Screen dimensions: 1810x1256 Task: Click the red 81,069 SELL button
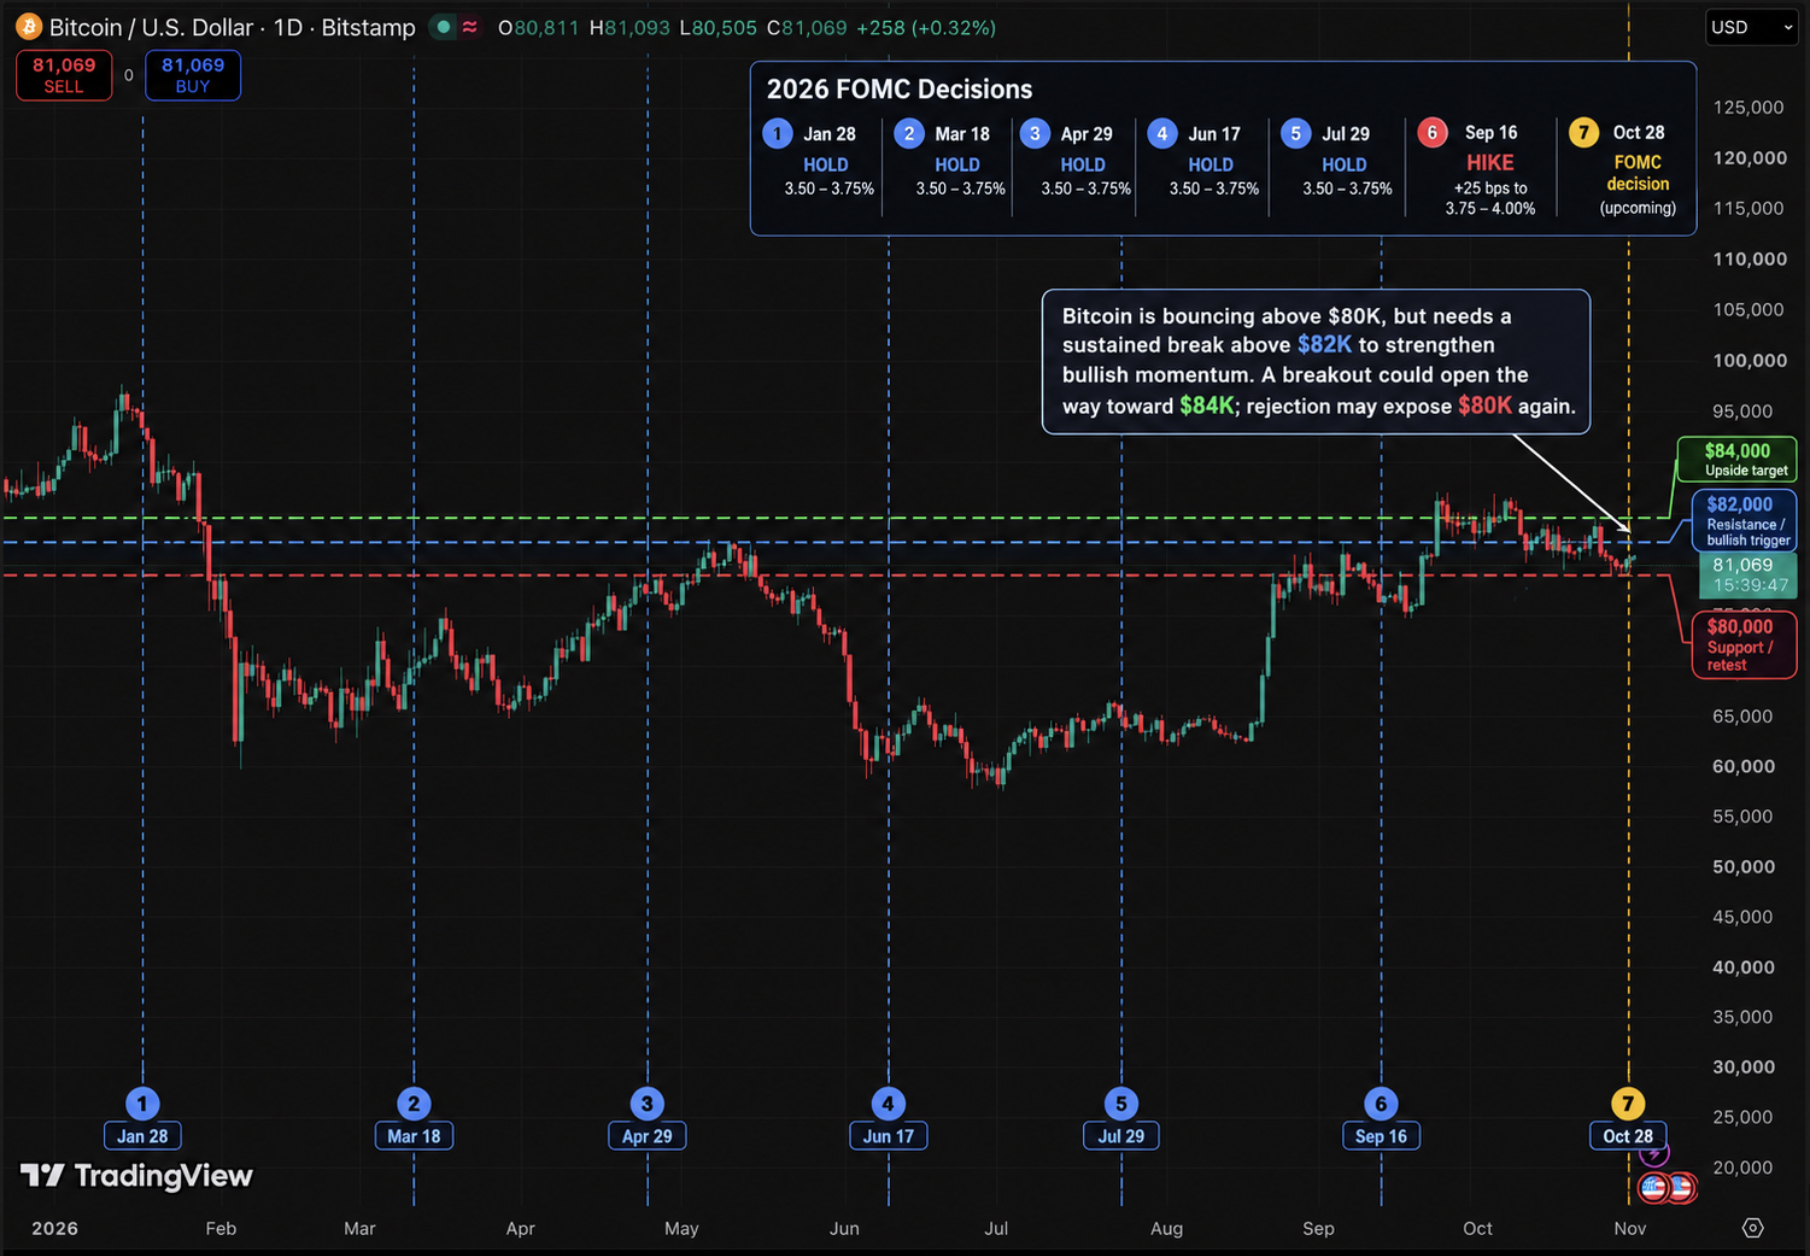(64, 75)
